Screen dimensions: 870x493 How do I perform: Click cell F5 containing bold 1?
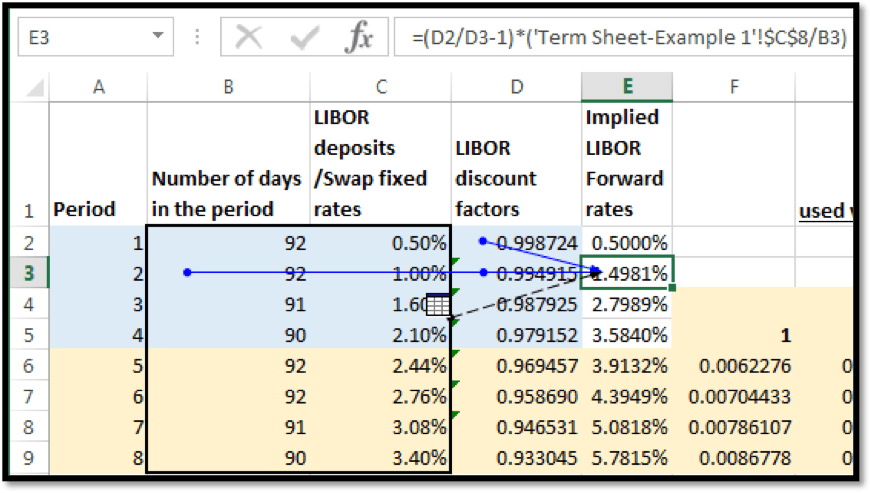[734, 335]
